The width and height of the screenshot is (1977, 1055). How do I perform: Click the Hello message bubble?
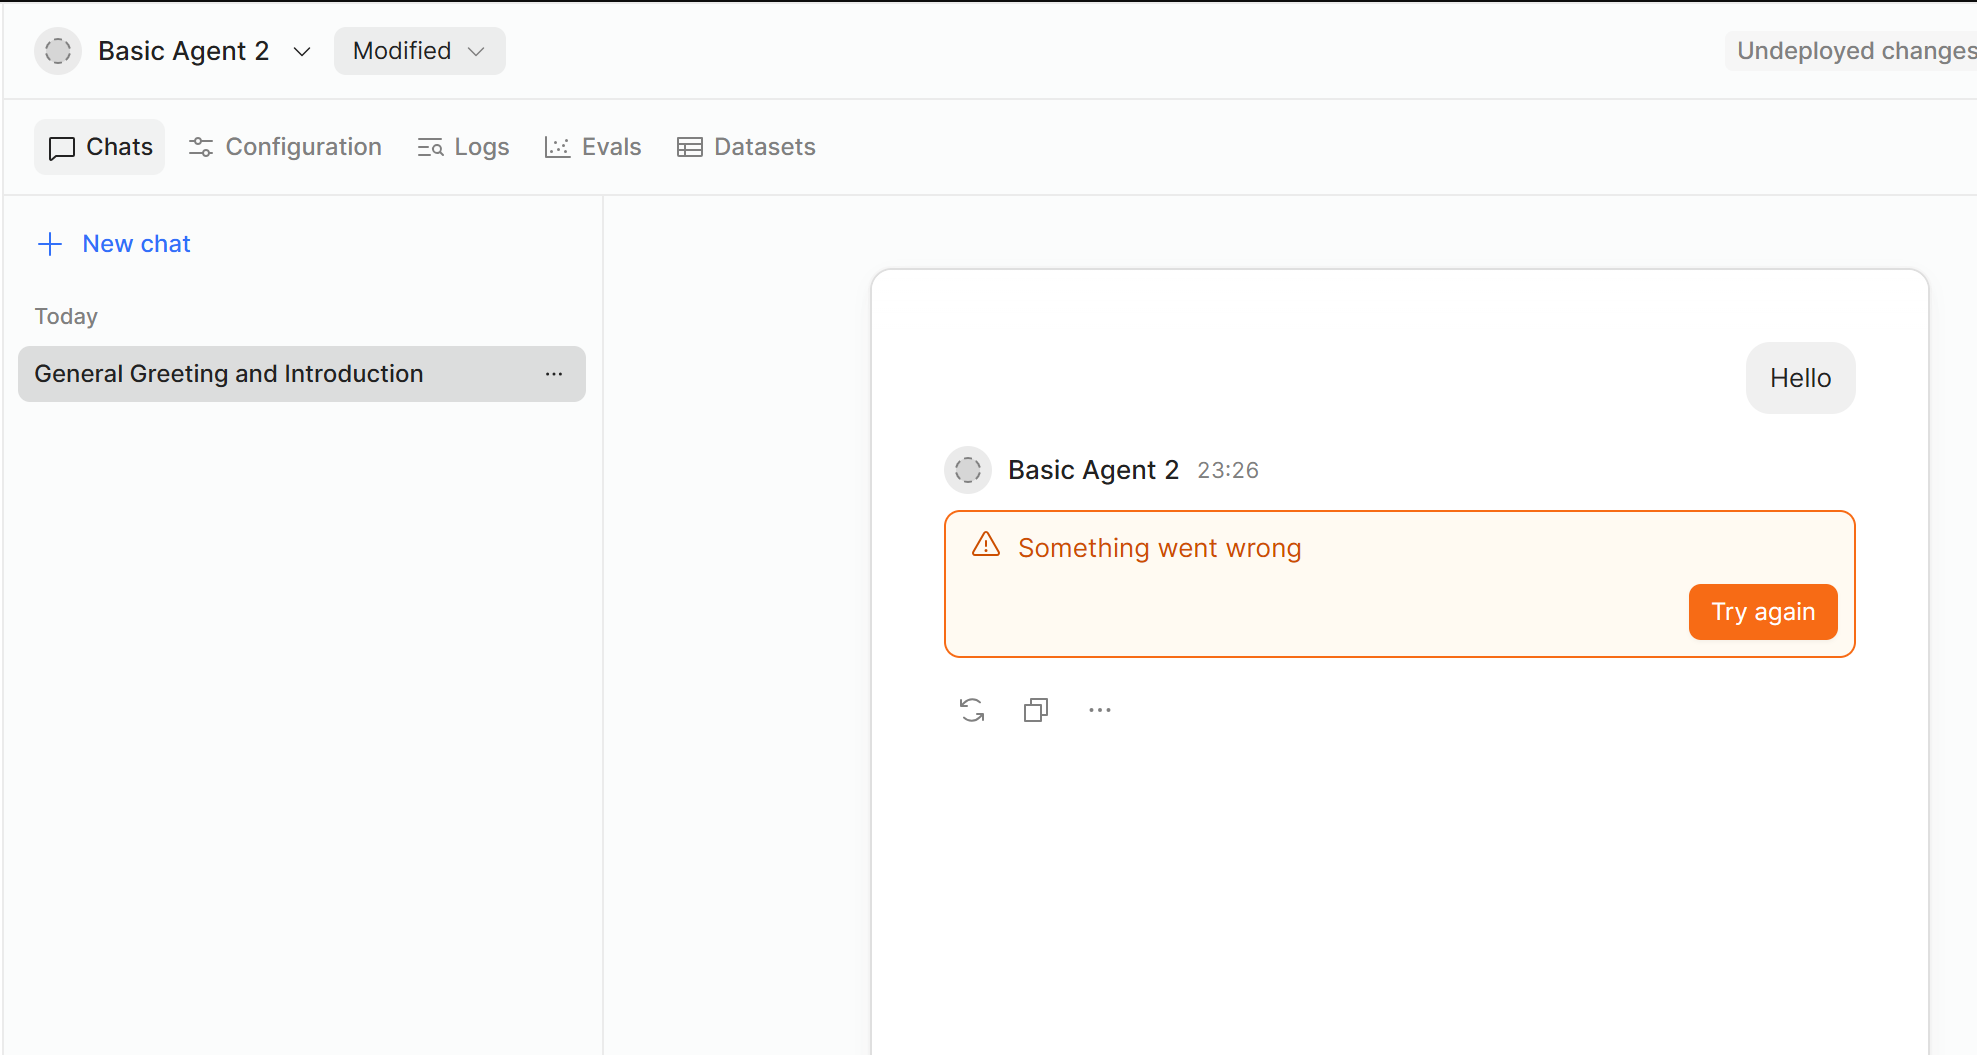[x=1800, y=378]
